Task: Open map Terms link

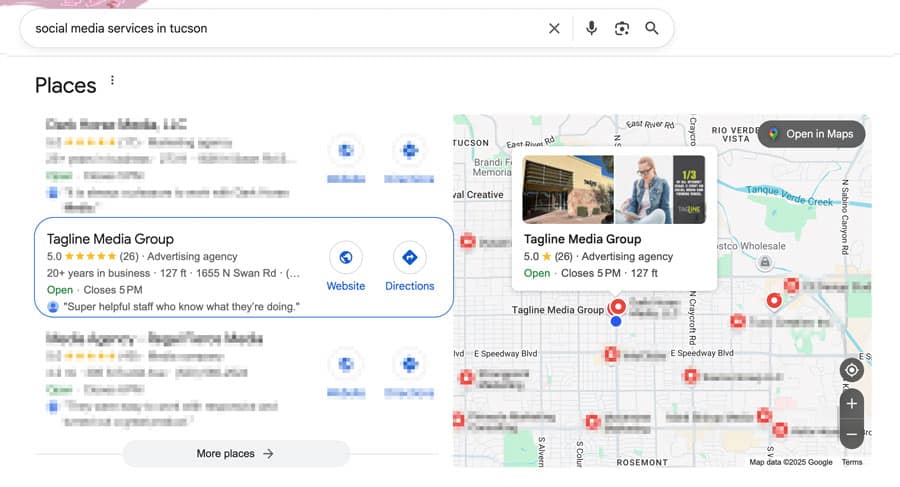Action: coord(852,462)
